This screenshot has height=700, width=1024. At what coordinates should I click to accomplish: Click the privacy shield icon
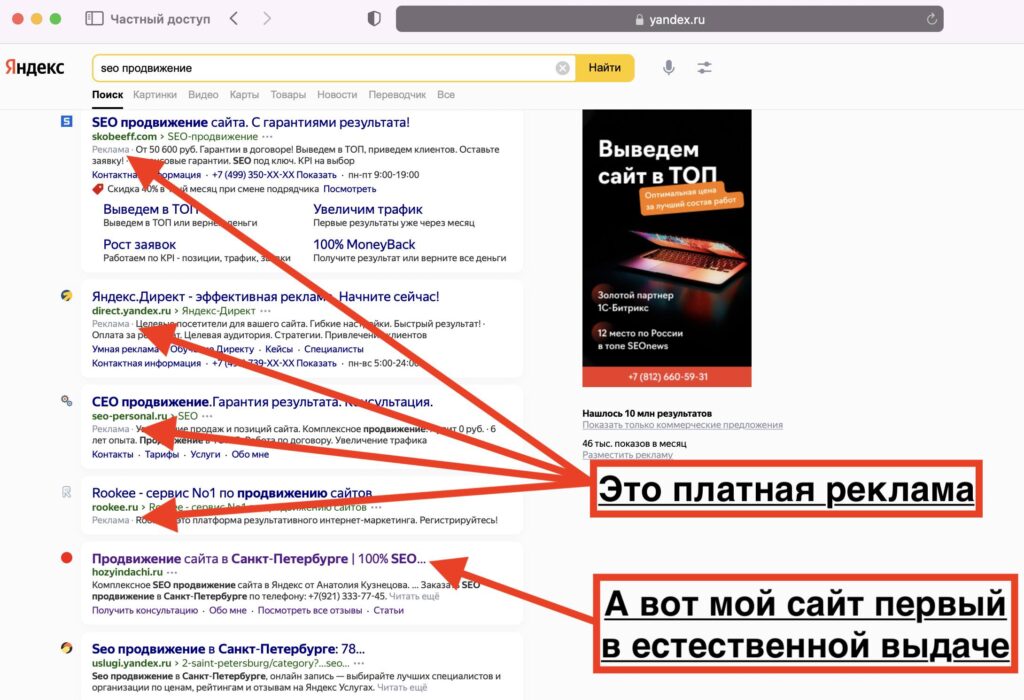[x=374, y=19]
